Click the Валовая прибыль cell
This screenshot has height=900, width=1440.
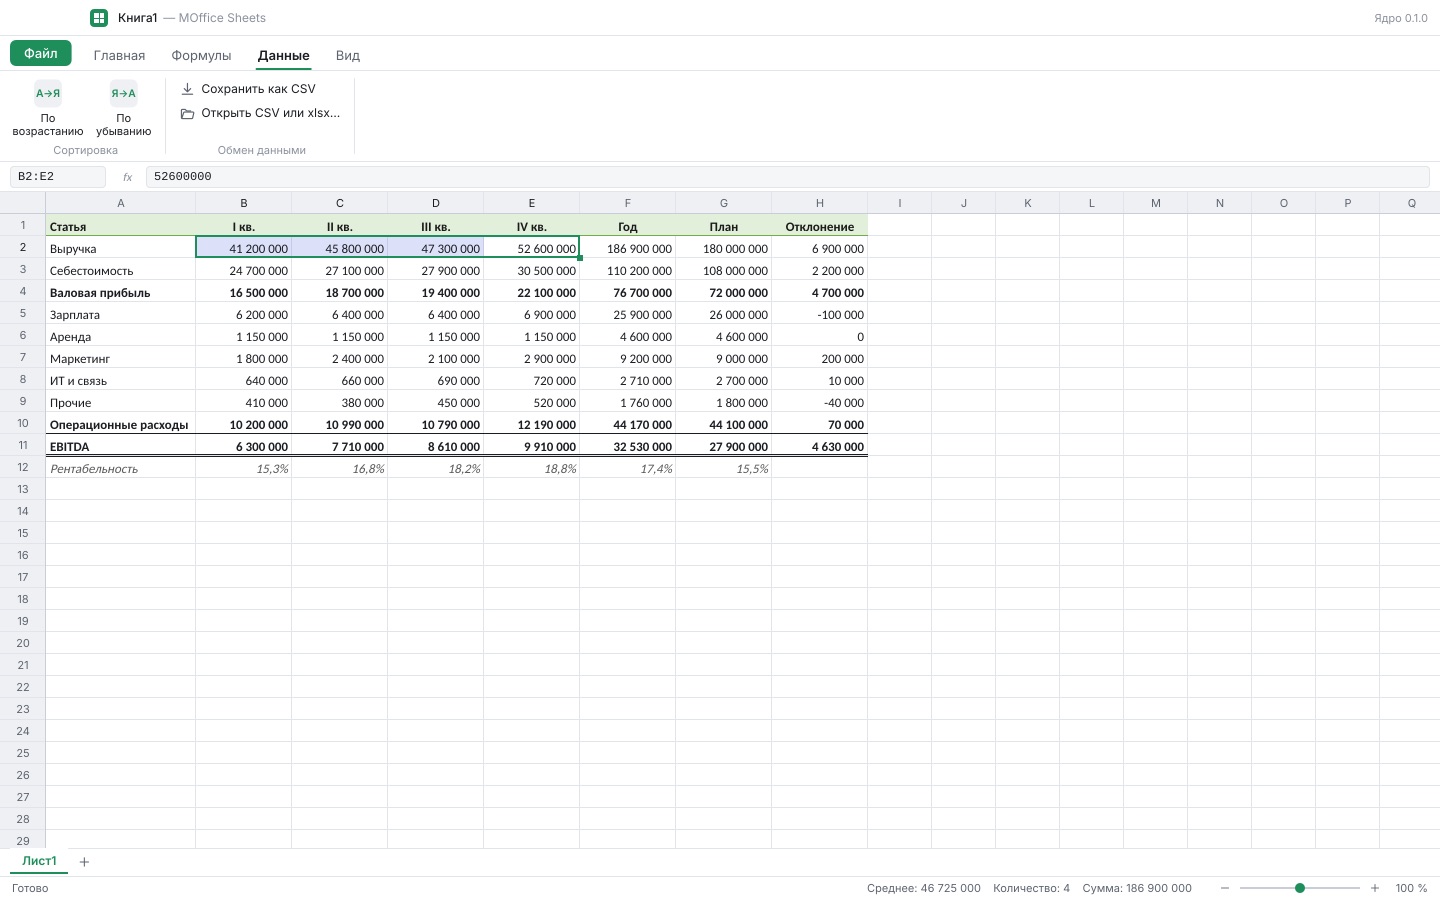click(121, 292)
